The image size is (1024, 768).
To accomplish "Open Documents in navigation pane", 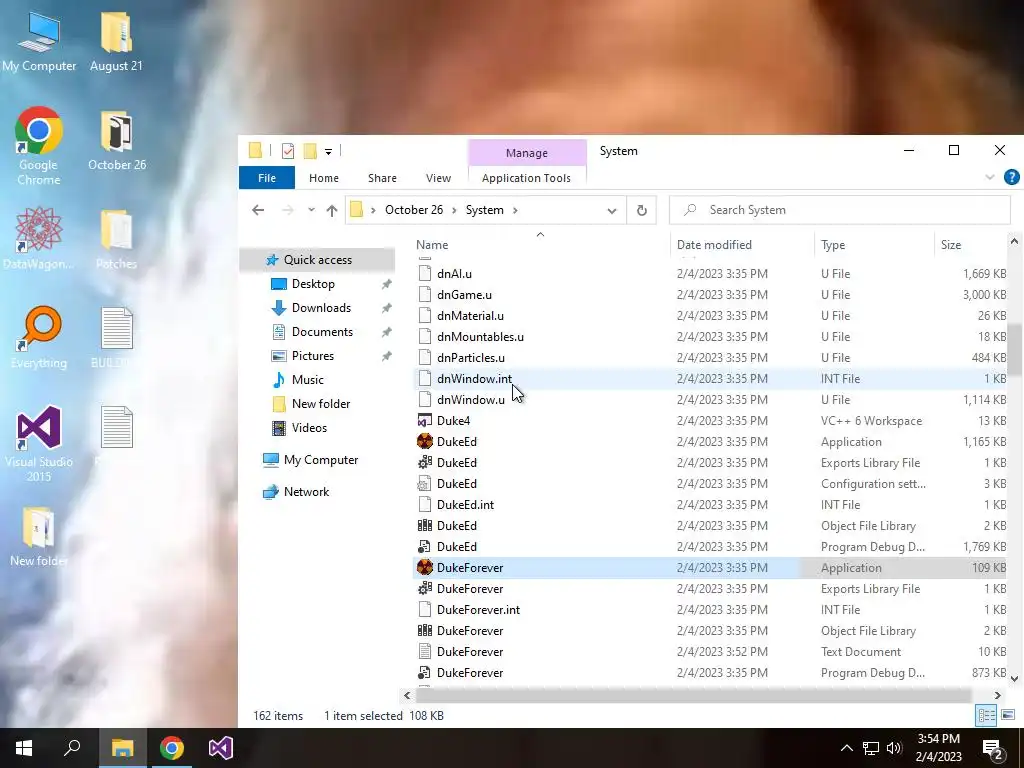I will click(x=322, y=332).
